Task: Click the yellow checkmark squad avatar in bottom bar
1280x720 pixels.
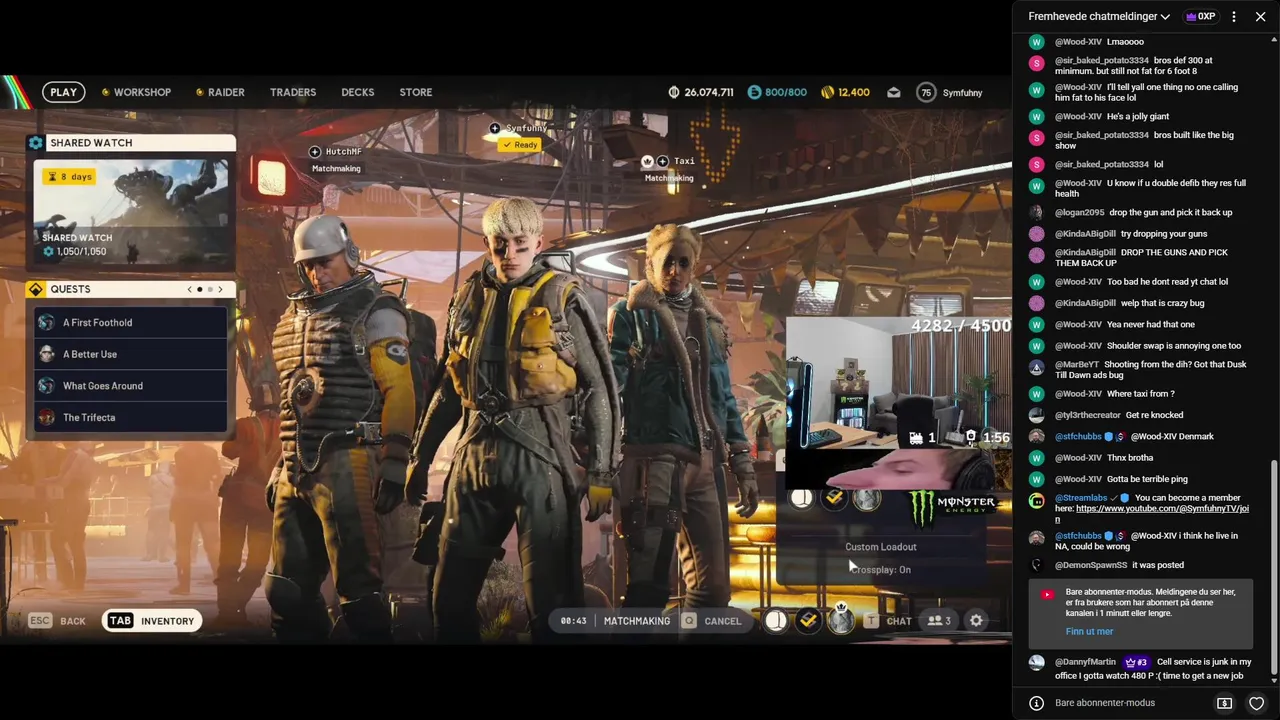Action: click(x=809, y=621)
